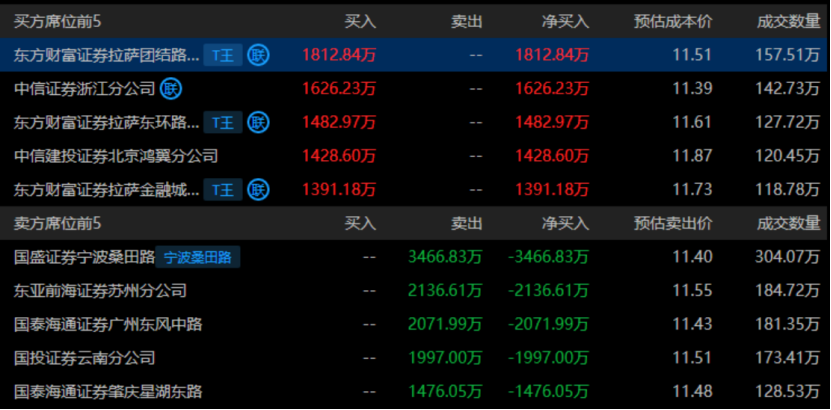Viewport: 831px width, 410px height.
Task: Click trade volume 127.72万
Action: 788,122
